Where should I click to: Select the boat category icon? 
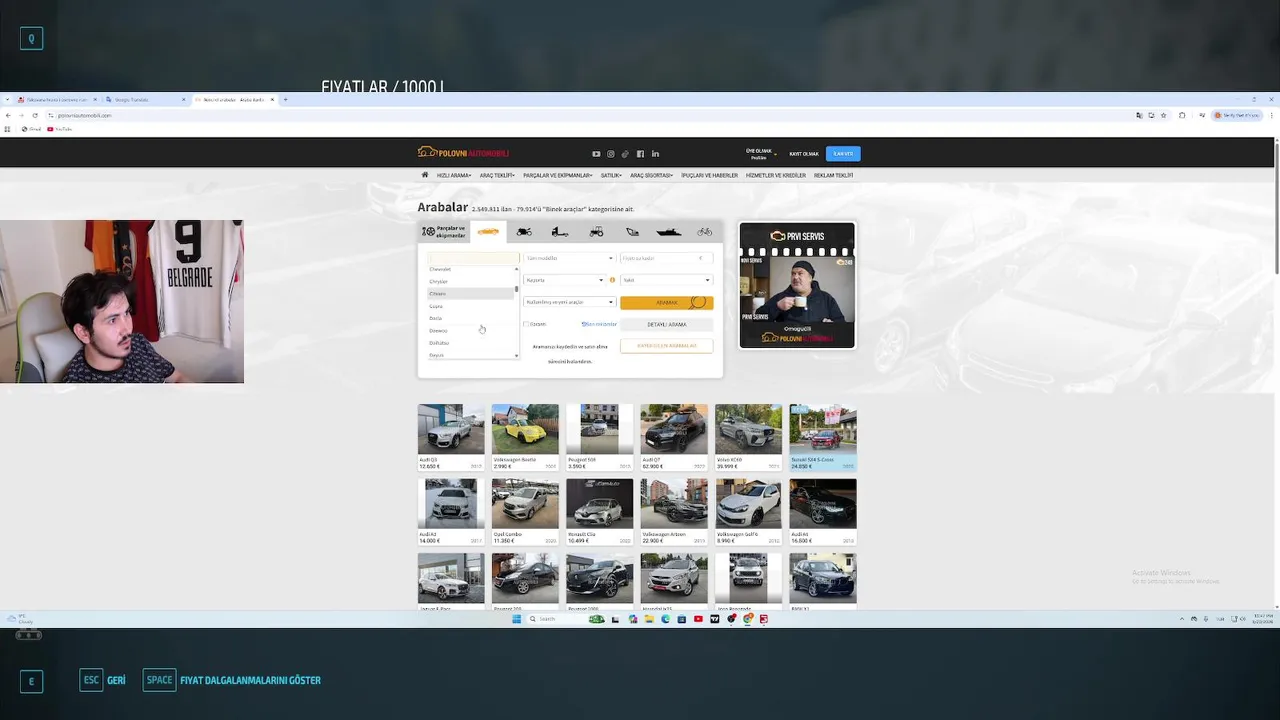(x=668, y=231)
